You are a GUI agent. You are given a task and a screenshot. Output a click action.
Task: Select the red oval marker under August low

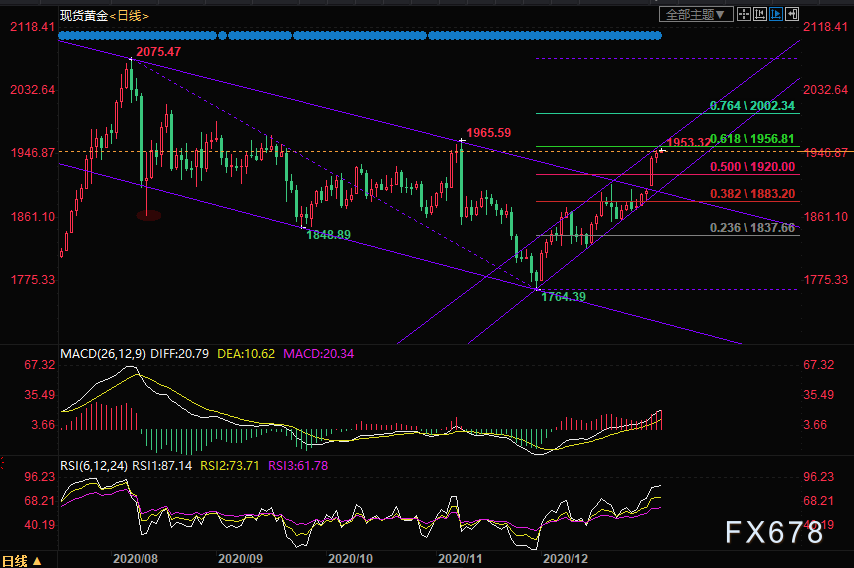(149, 214)
